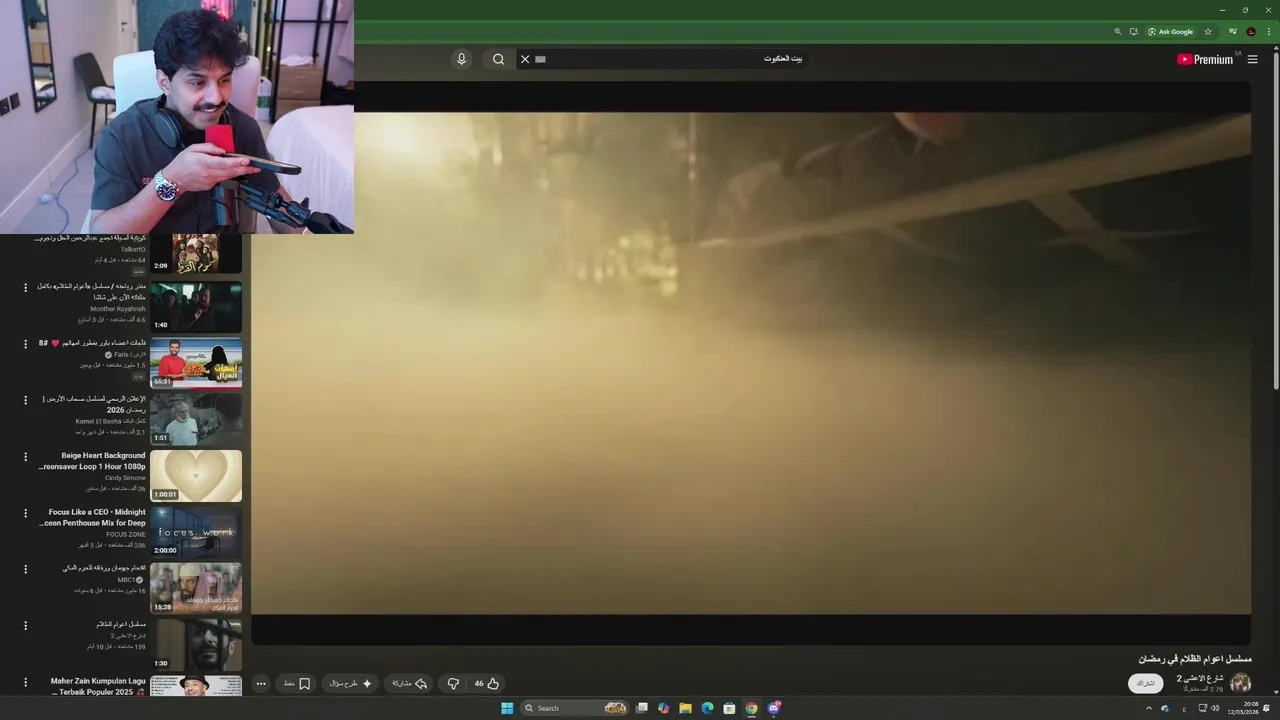Open Copilot from the taskbar
The width and height of the screenshot is (1280, 720).
663,708
